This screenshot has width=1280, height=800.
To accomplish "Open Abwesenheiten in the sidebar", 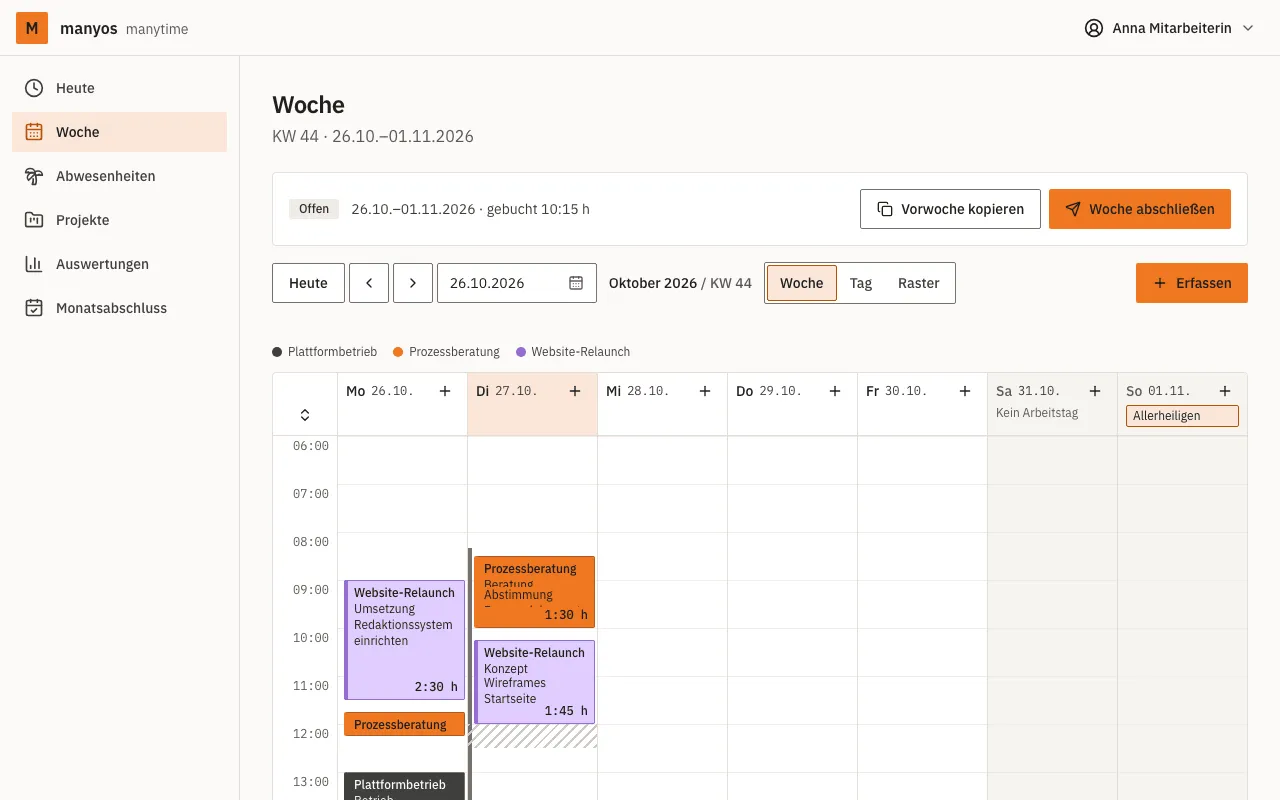I will [119, 176].
